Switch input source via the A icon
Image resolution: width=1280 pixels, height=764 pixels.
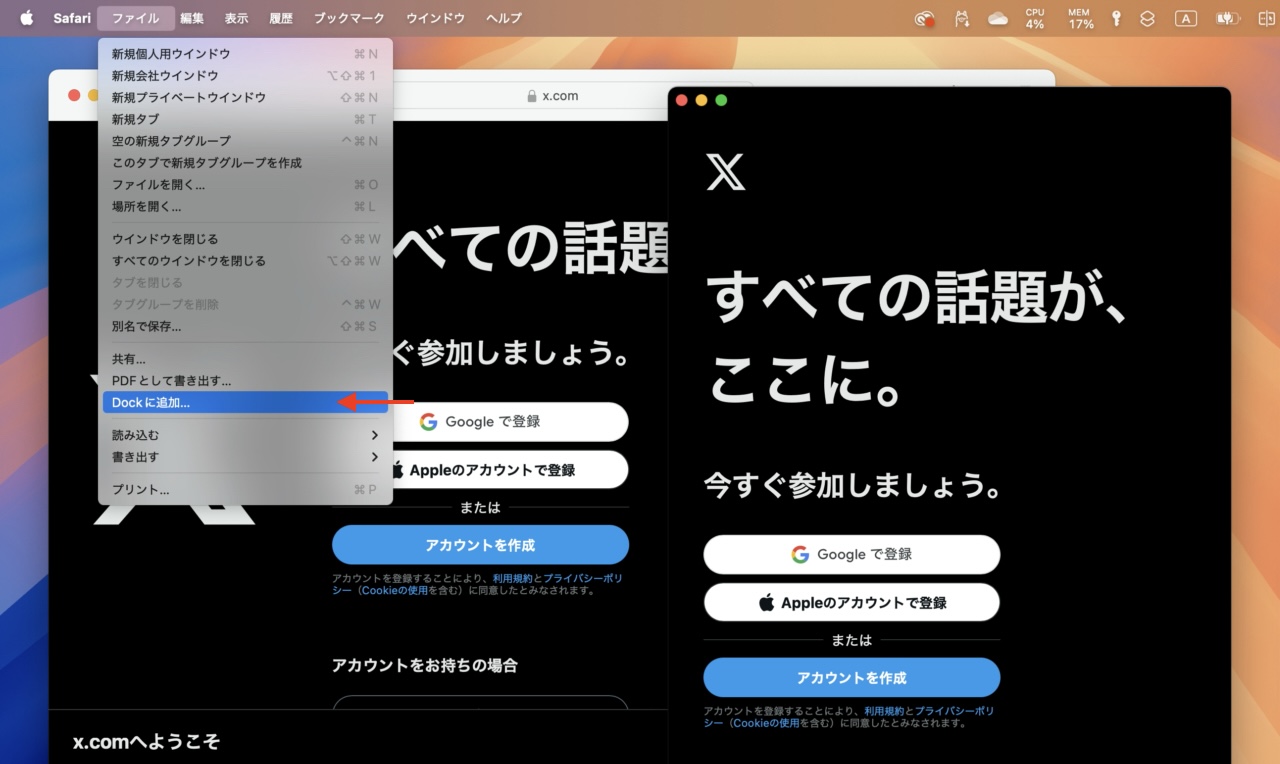click(x=1186, y=18)
